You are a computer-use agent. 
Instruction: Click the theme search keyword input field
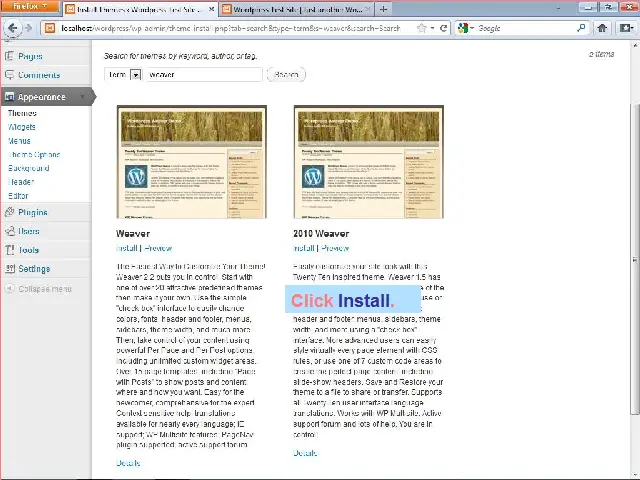tap(204, 75)
